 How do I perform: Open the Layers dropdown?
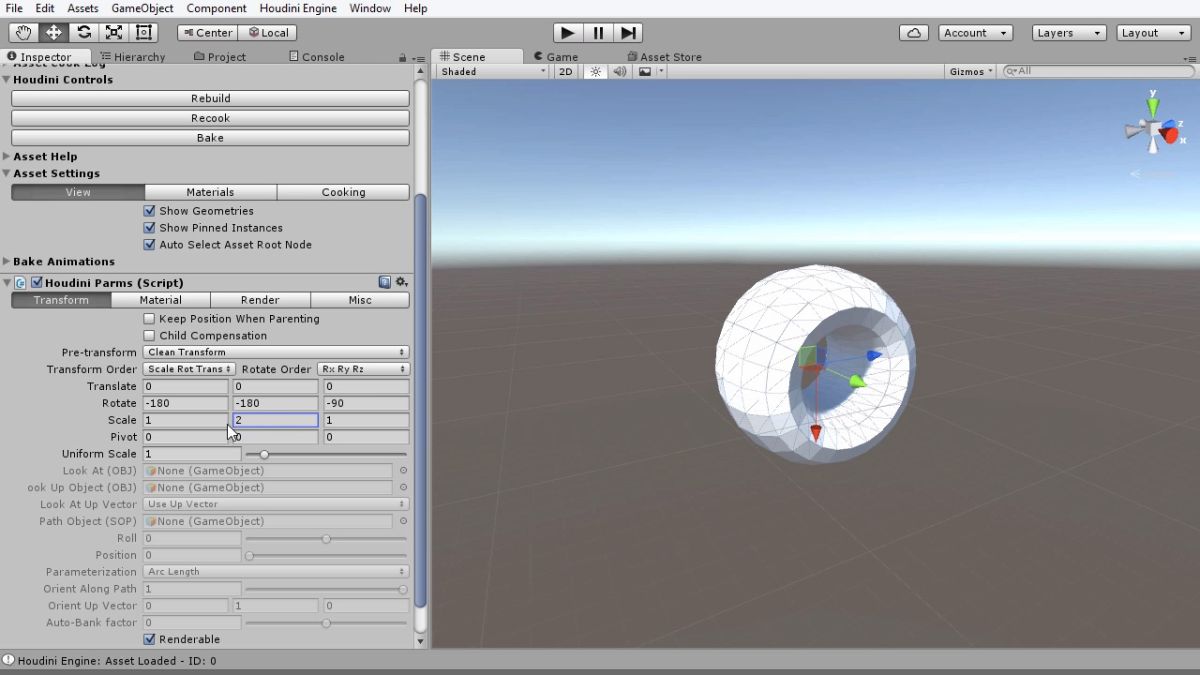click(1069, 33)
